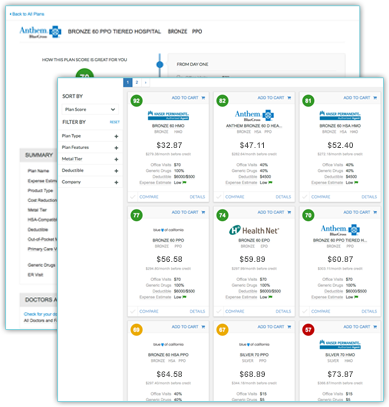Select page 1 in pagination
Image resolution: width=389 pixels, height=407 pixels.
tap(128, 82)
